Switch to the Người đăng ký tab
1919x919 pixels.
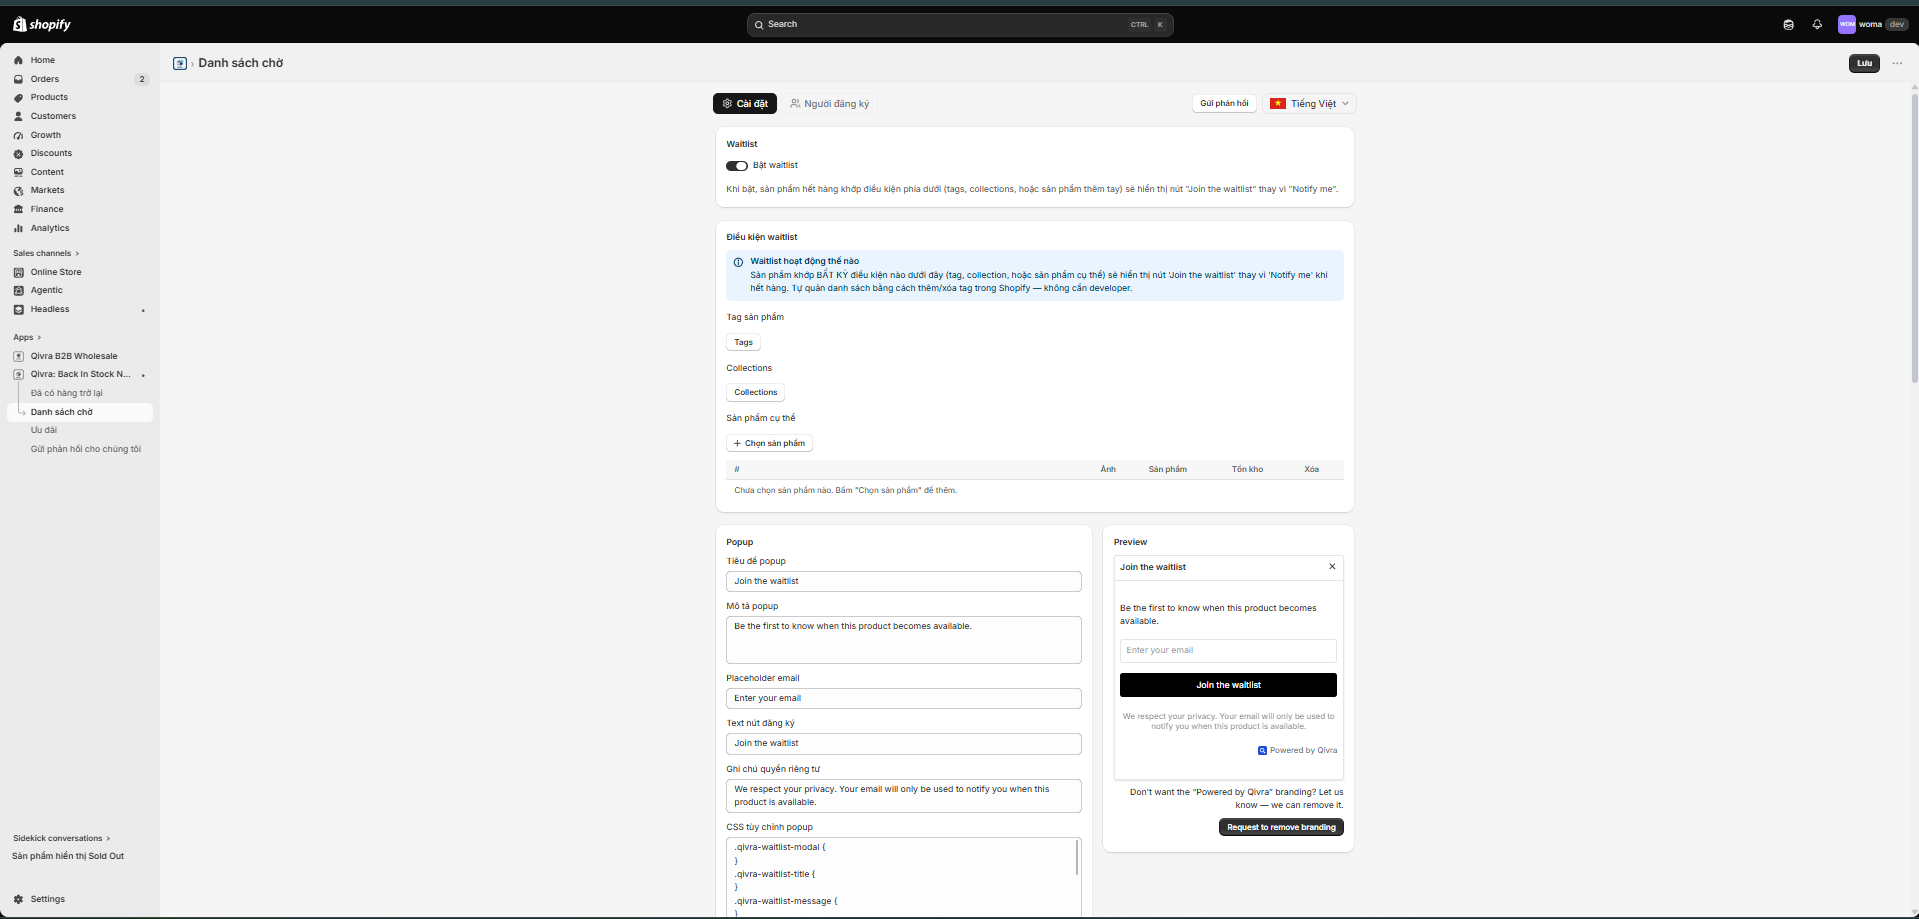point(829,104)
